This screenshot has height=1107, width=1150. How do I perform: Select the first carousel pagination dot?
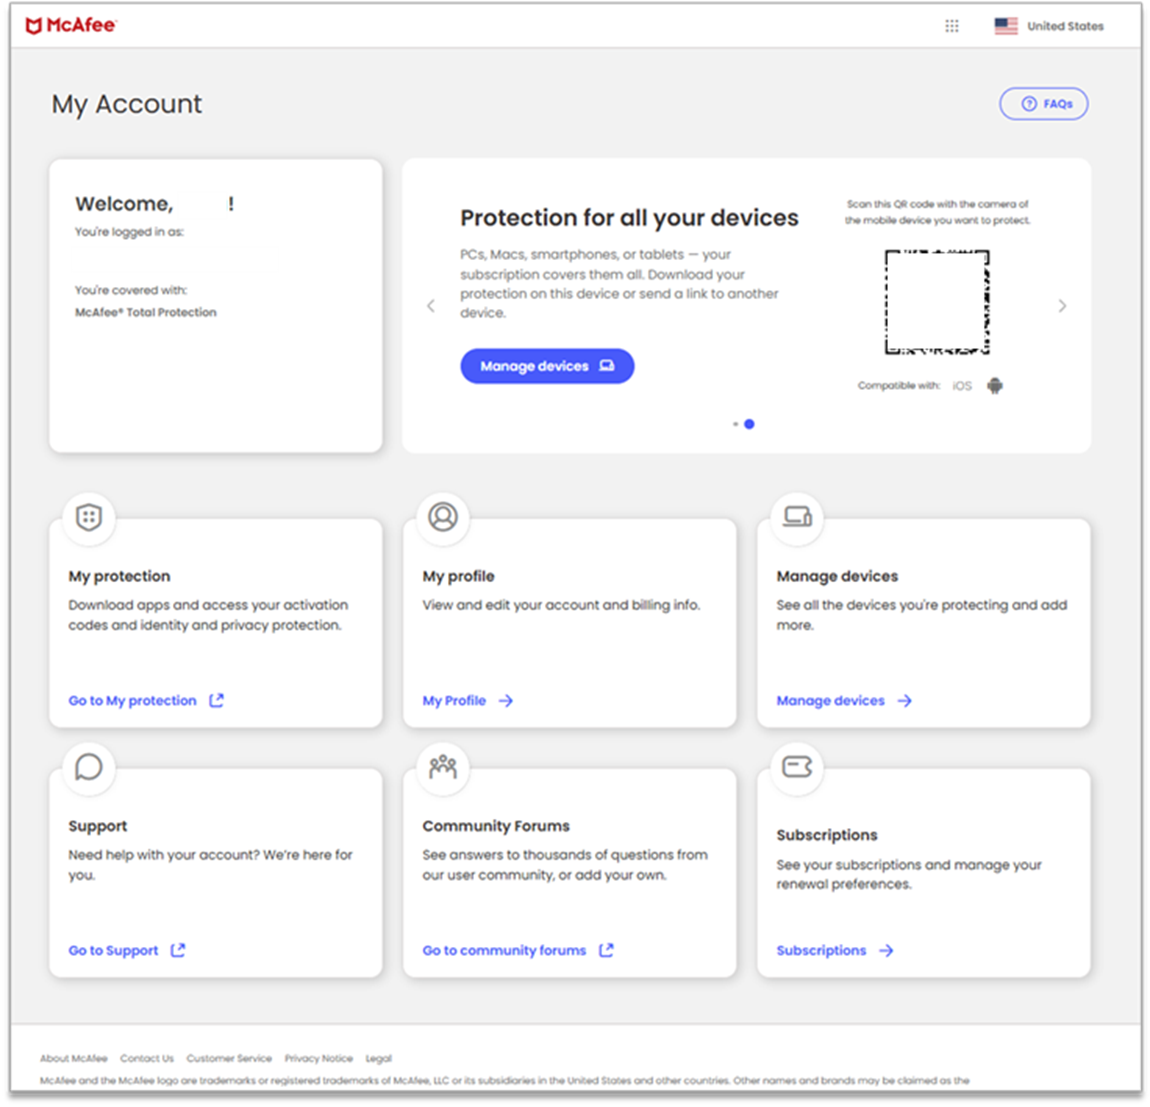coord(735,424)
